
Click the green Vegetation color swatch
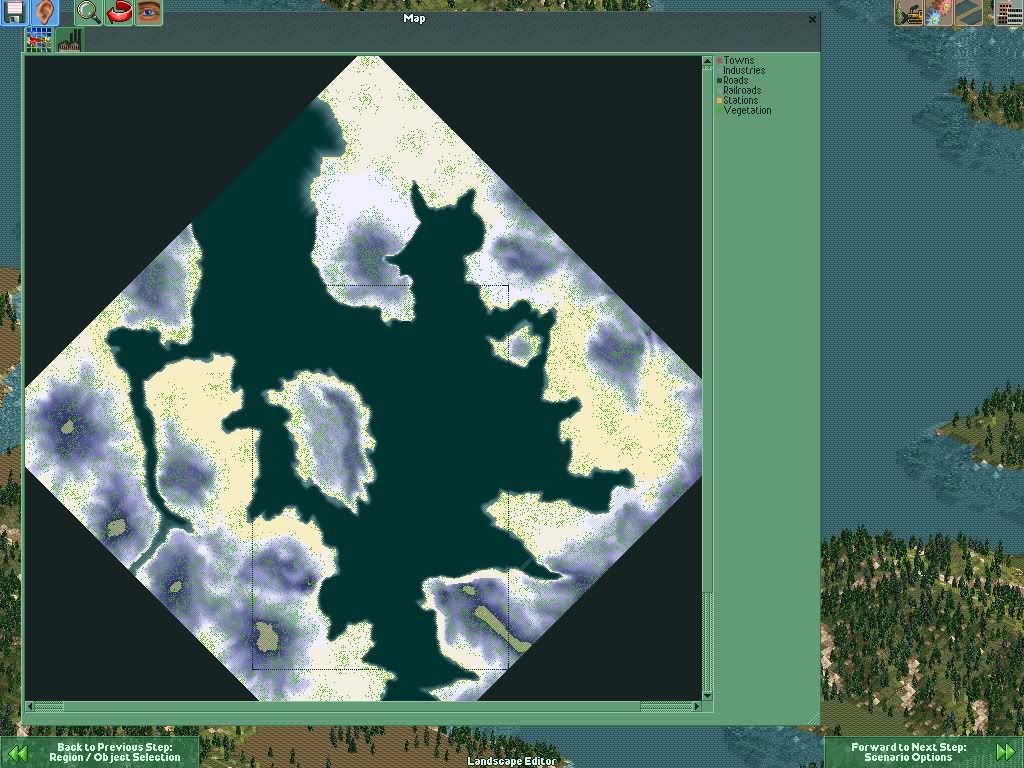(719, 111)
